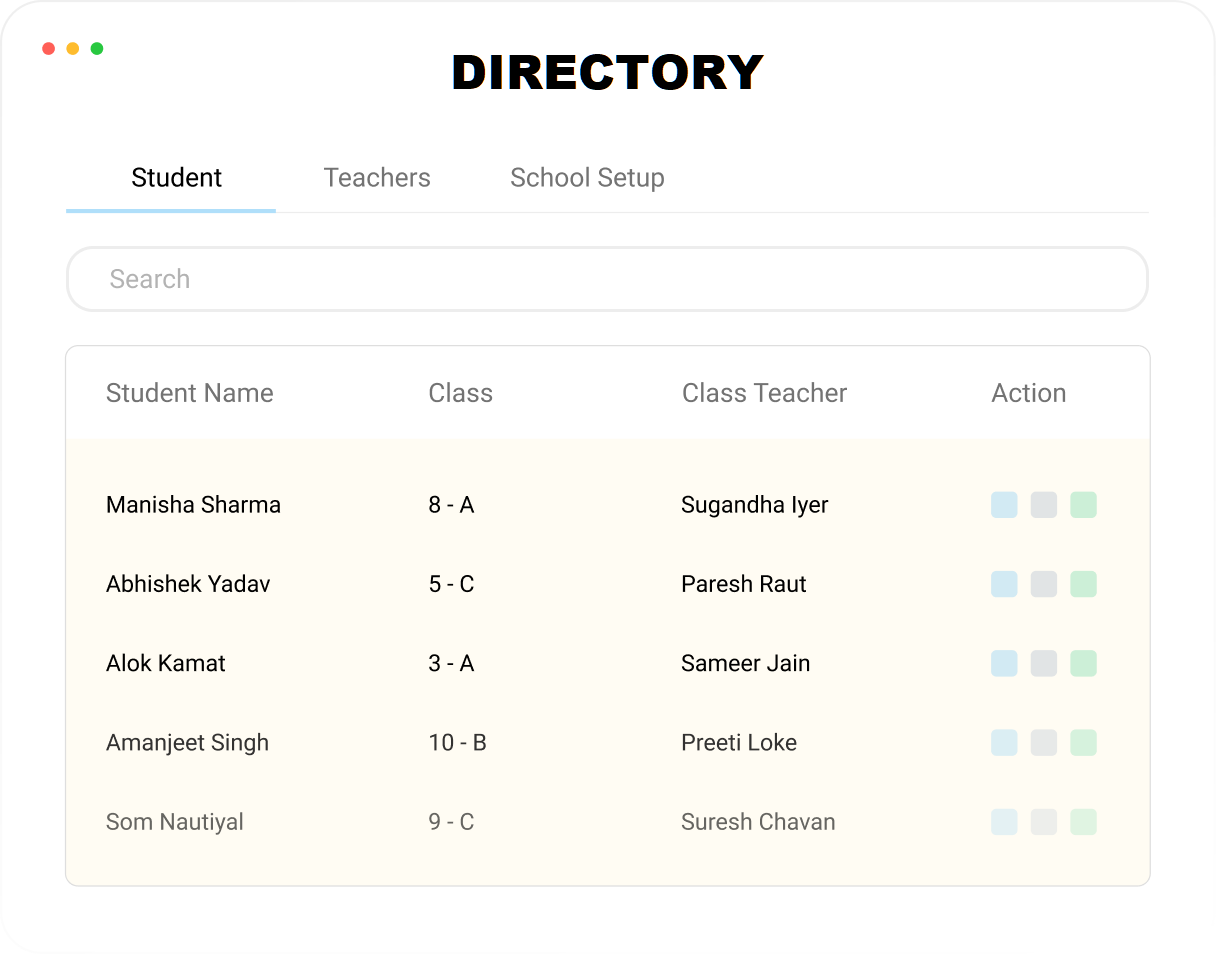Click gray action icon for Alok Kamat

1044,663
